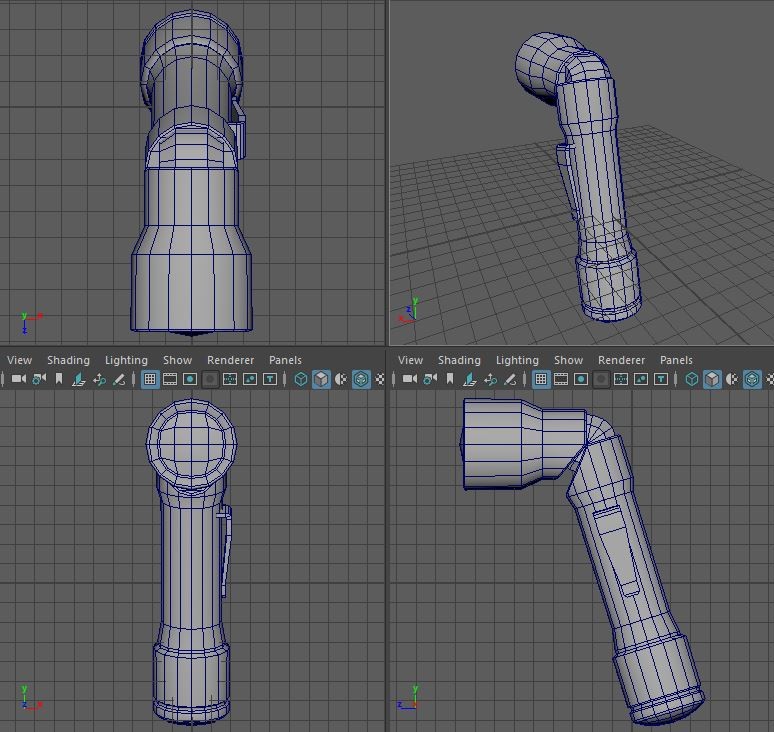Screen dimensions: 774x732
Task: Open Panels menu in the right panel
Action: tap(676, 360)
